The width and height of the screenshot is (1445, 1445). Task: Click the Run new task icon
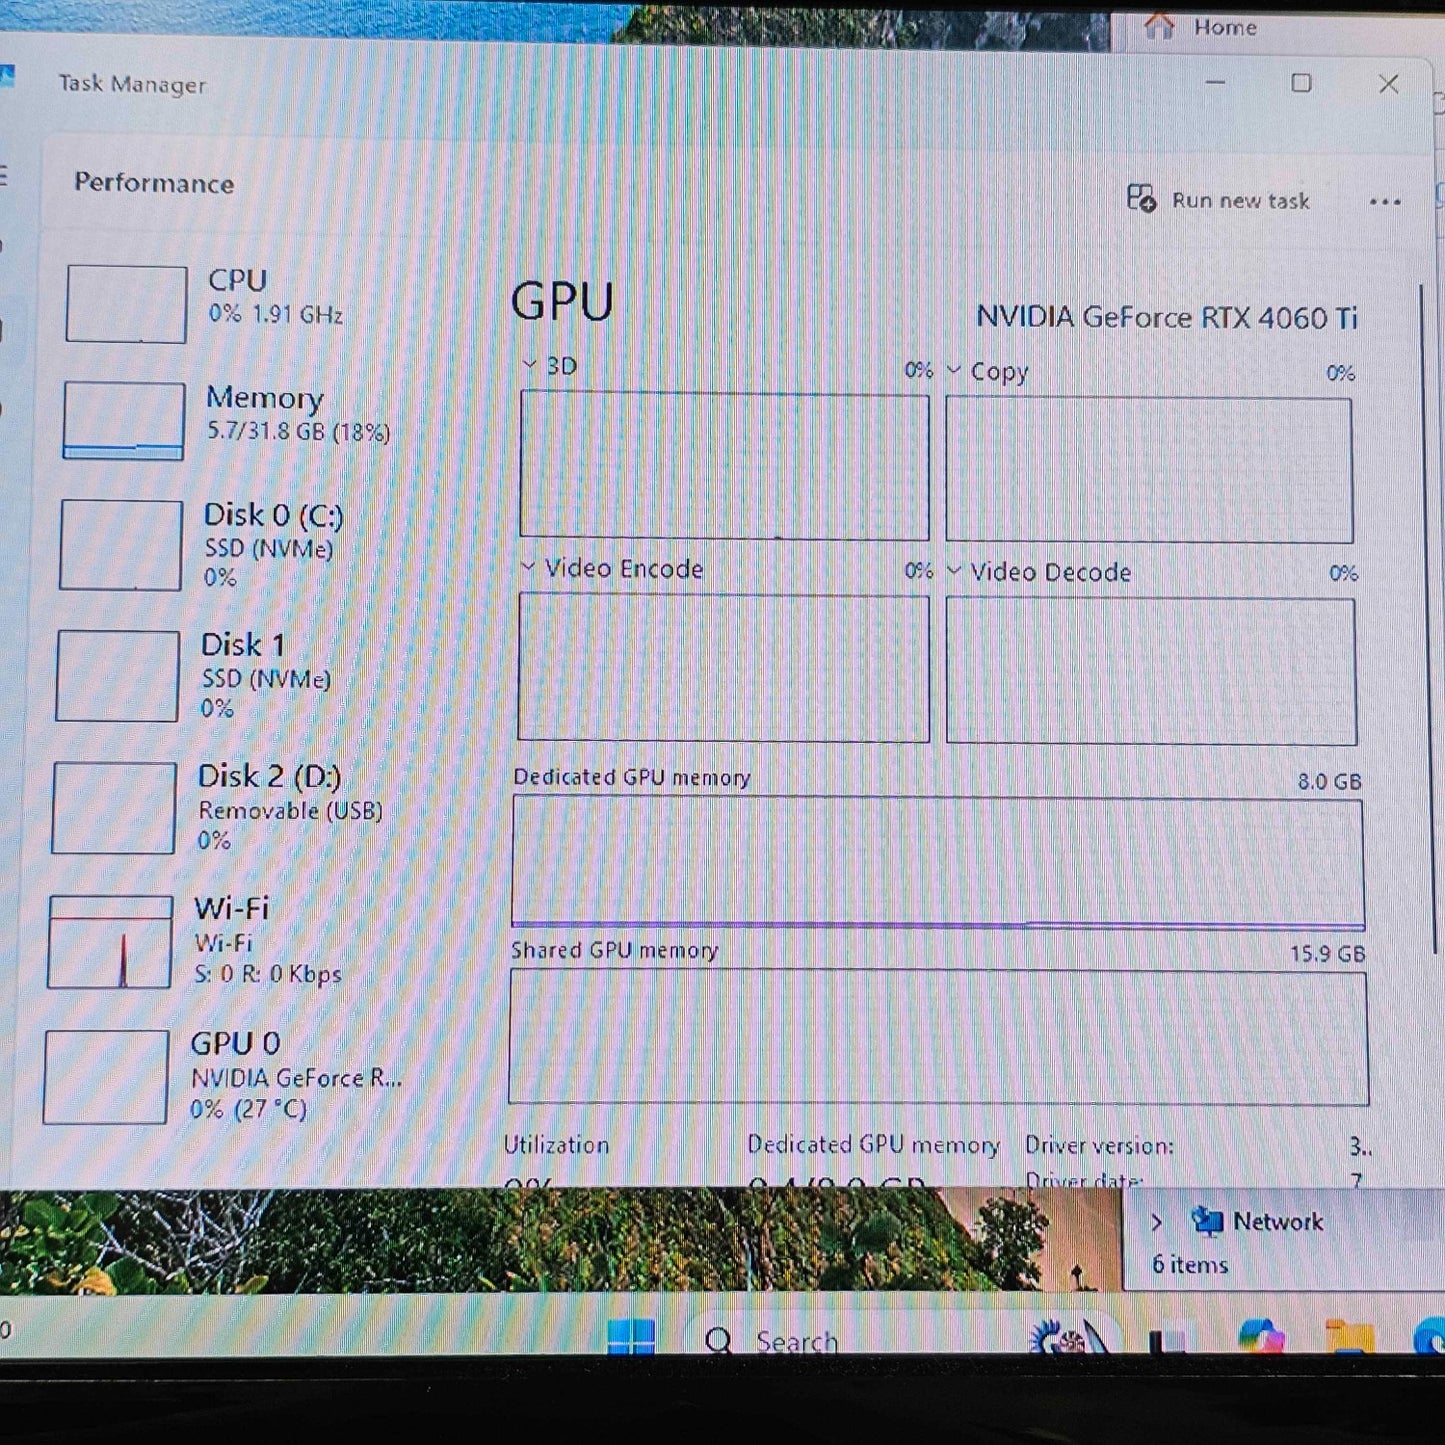(1141, 198)
